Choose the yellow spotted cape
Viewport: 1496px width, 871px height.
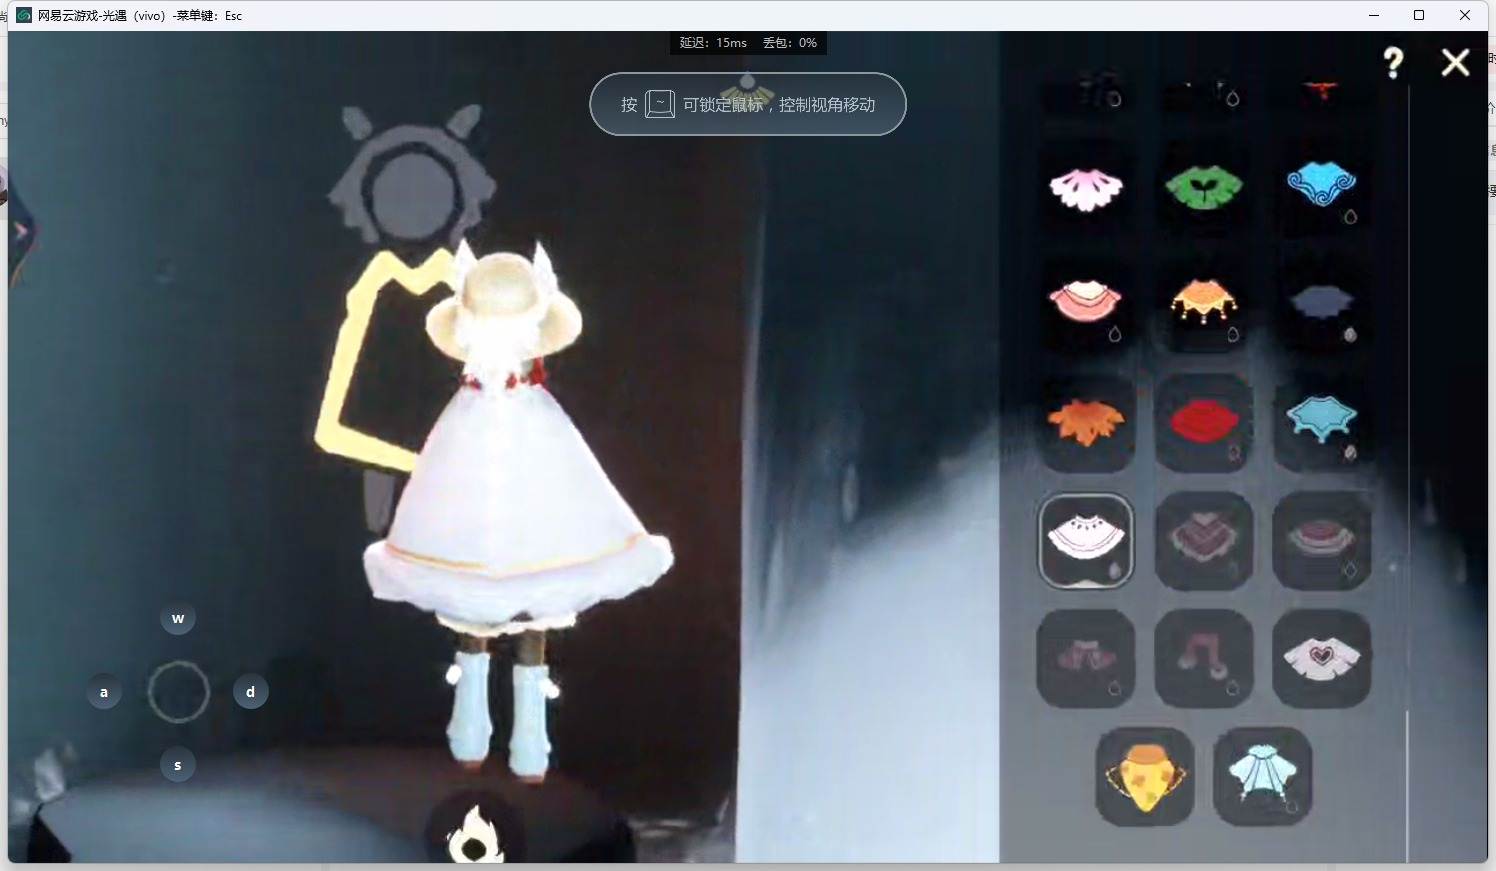pyautogui.click(x=1145, y=776)
